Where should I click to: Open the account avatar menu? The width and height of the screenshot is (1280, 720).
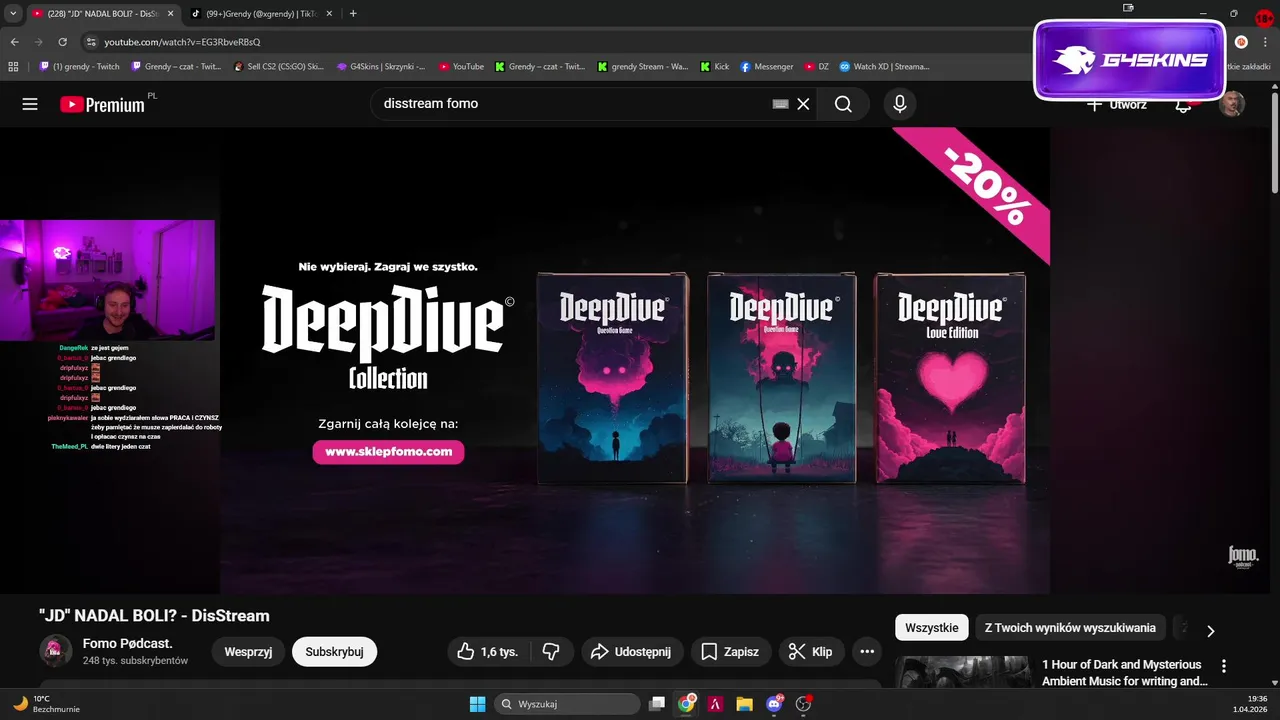1233,104
